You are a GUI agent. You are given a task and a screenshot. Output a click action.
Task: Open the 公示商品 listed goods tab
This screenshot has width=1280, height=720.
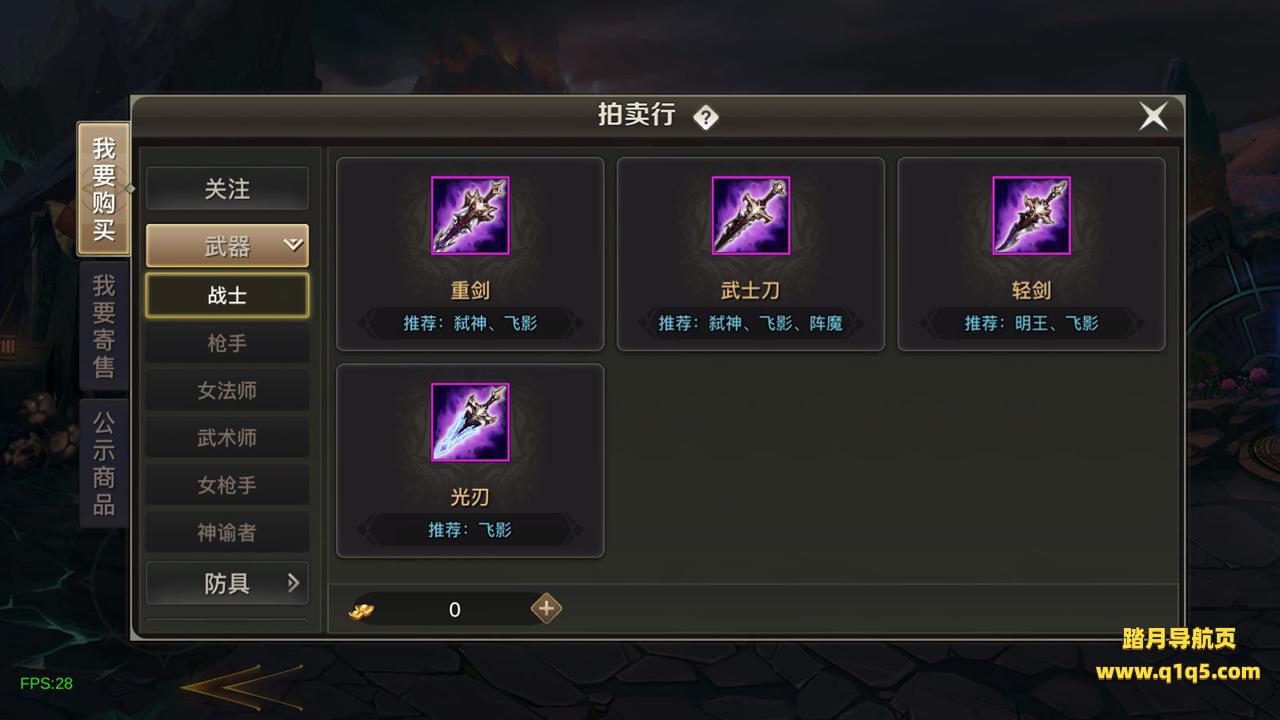pyautogui.click(x=104, y=463)
